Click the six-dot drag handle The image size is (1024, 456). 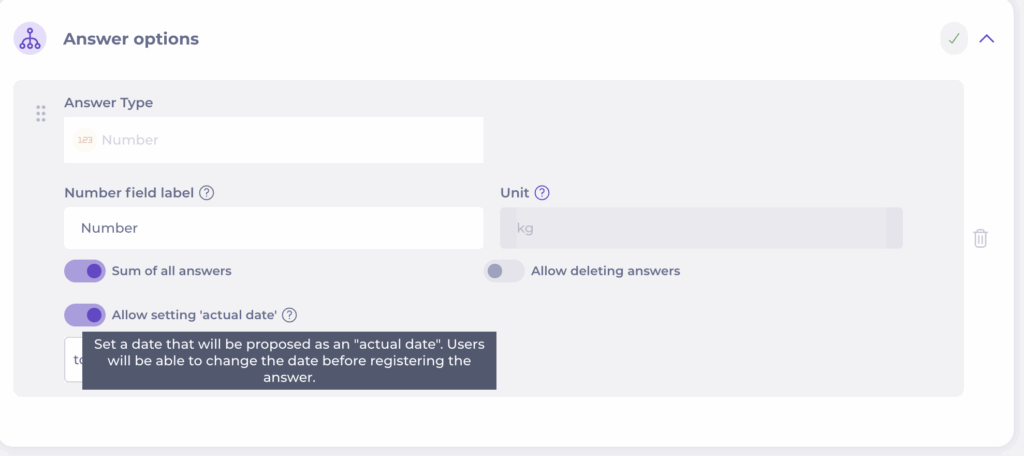coord(41,113)
